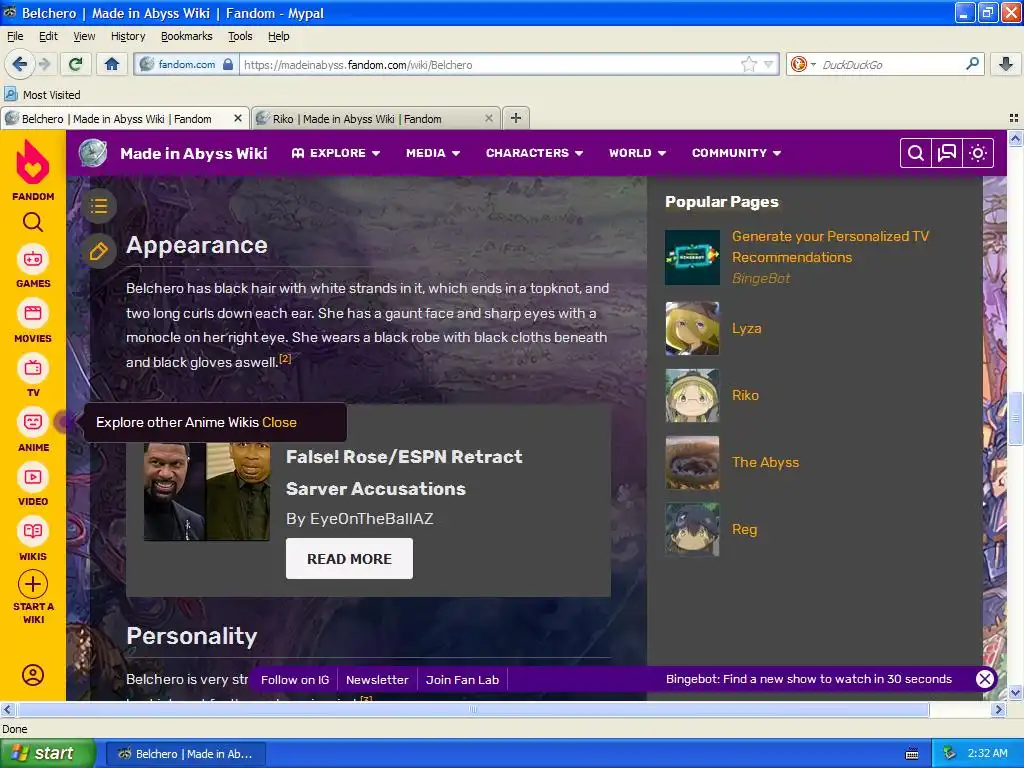Open the wiki search magnifier icon

[916, 153]
